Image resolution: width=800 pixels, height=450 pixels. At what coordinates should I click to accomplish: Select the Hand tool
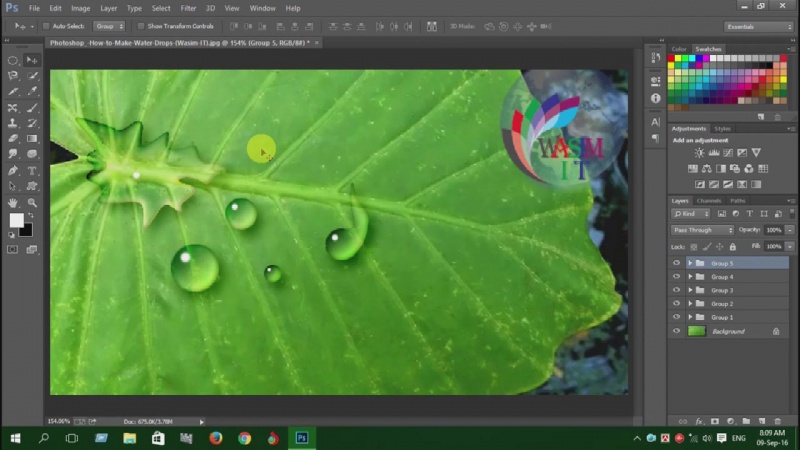(13, 203)
